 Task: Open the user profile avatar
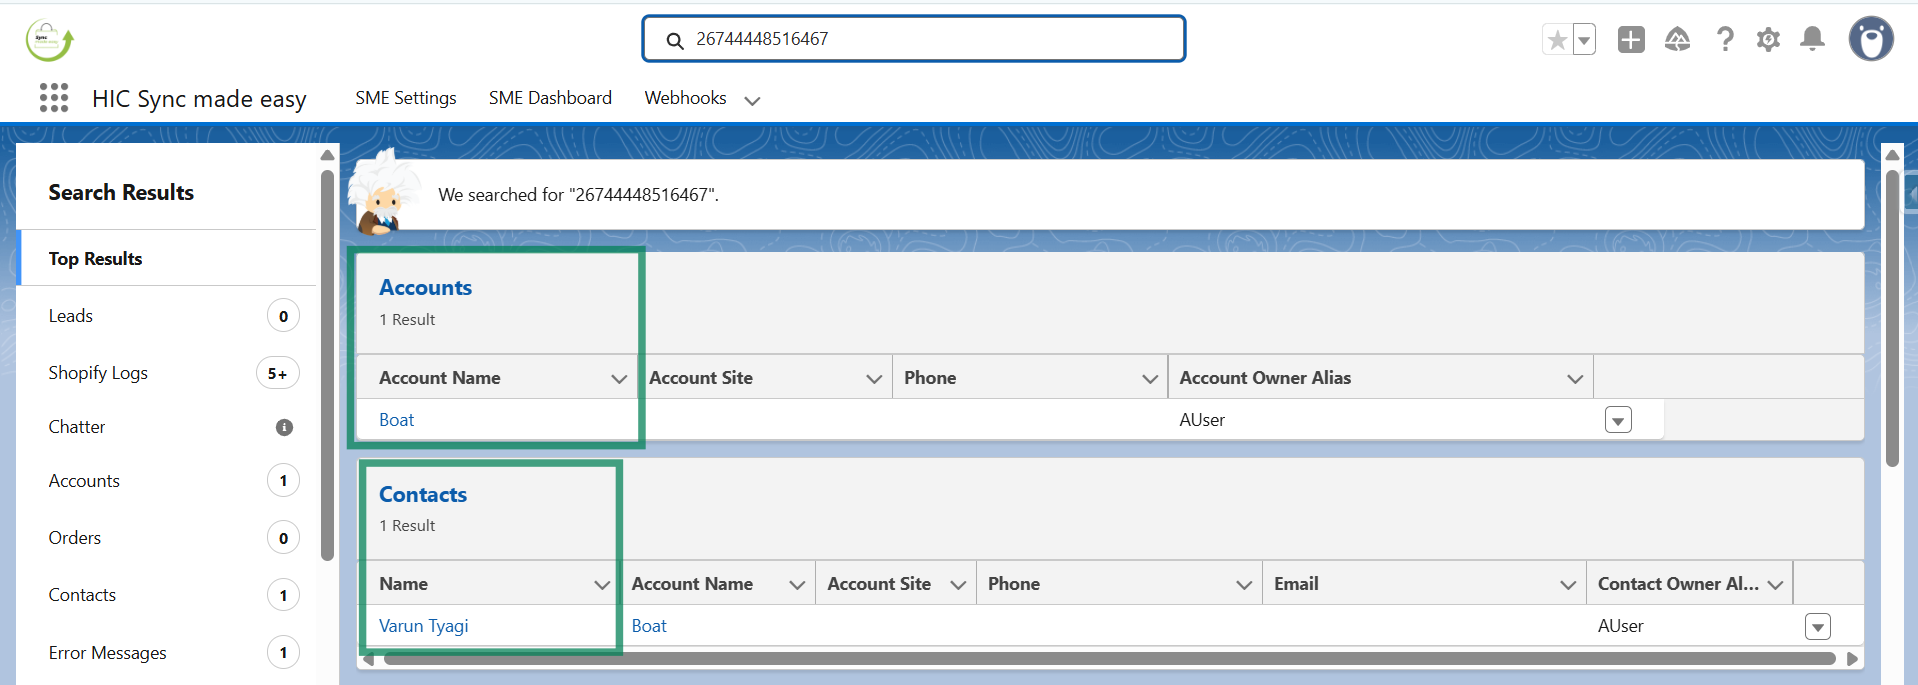1871,39
